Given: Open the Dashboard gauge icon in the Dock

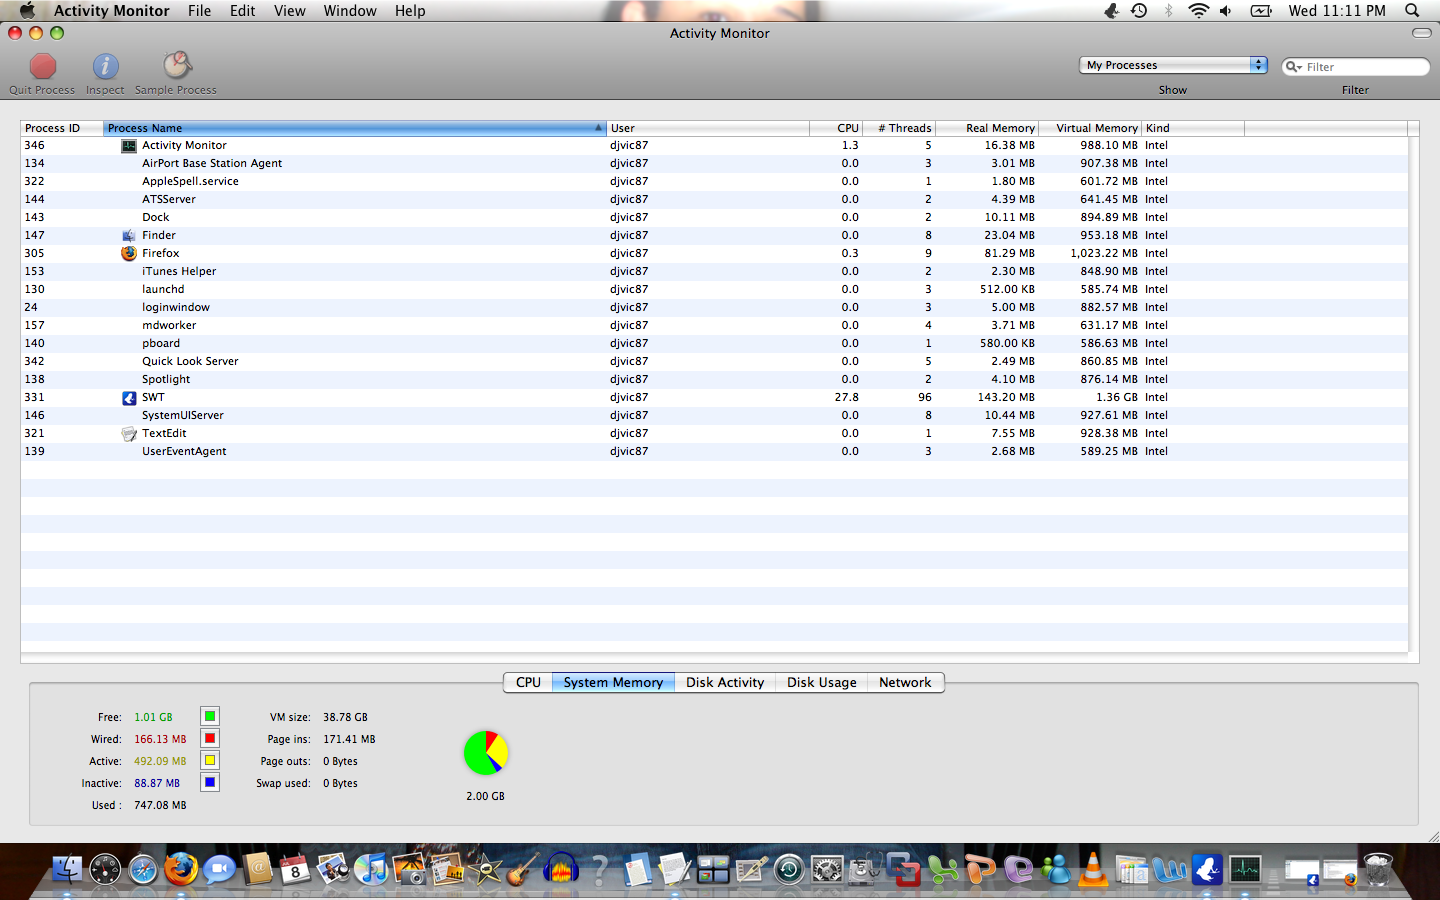Looking at the screenshot, I should [105, 869].
